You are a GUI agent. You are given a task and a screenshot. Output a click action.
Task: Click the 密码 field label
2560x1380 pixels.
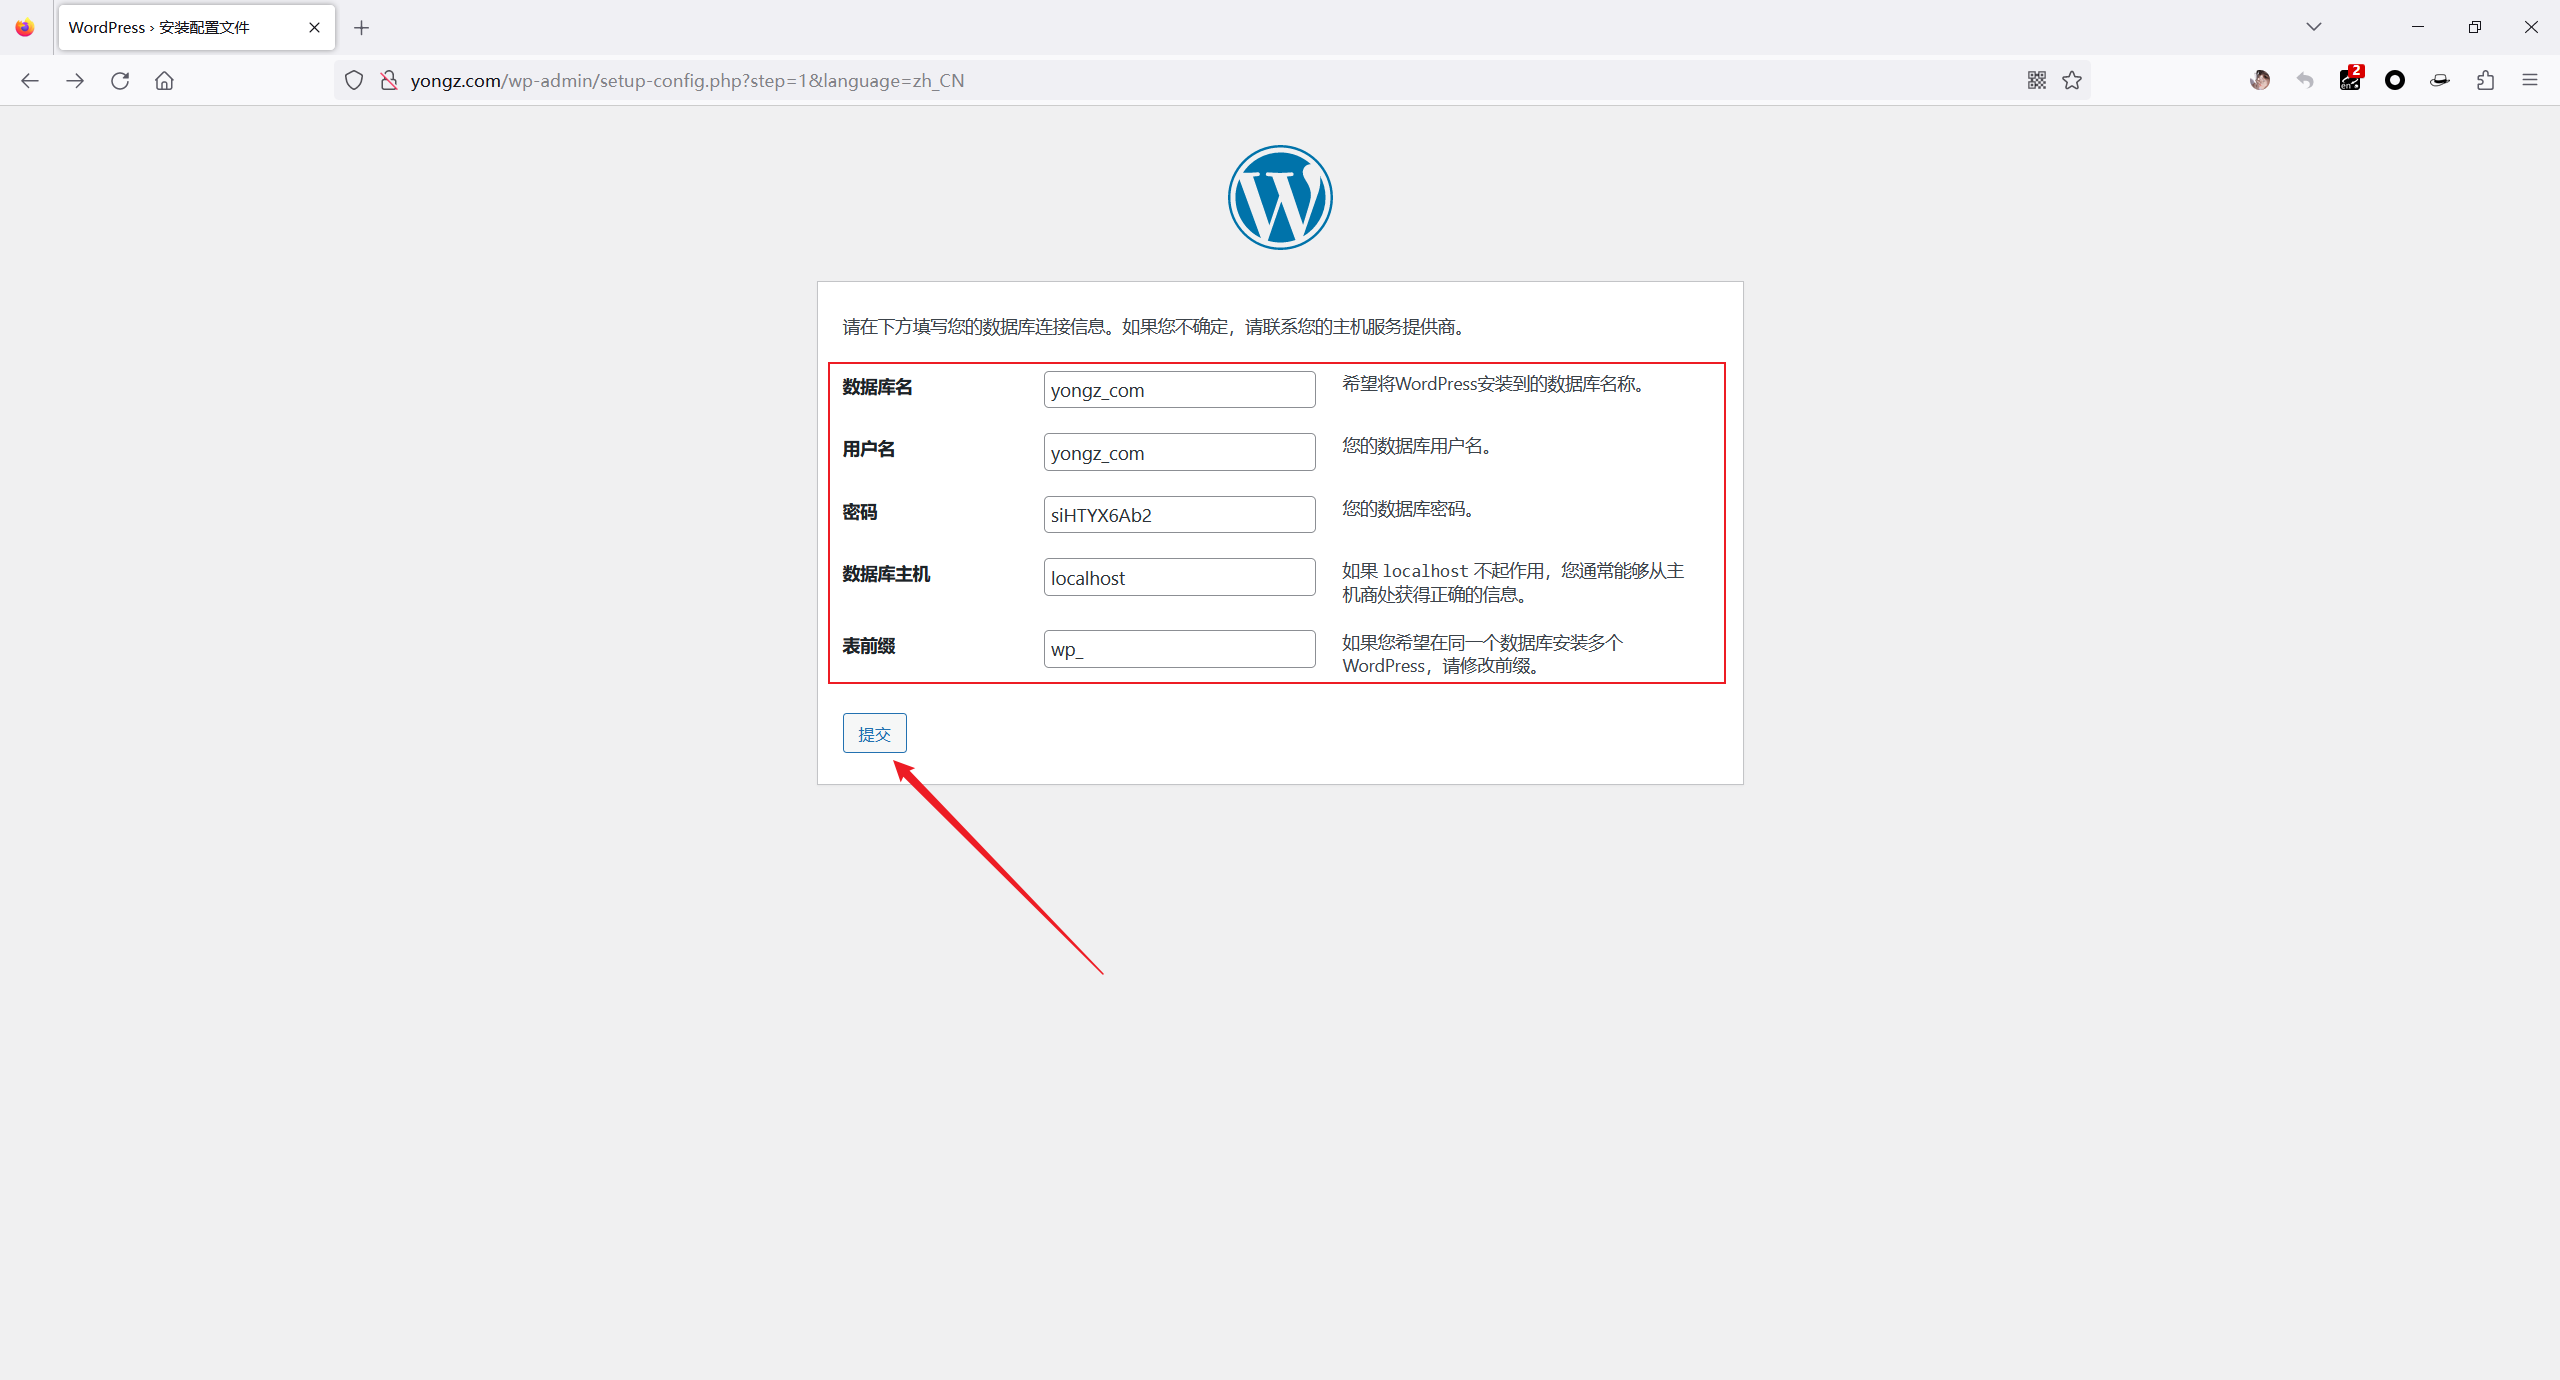(x=859, y=512)
